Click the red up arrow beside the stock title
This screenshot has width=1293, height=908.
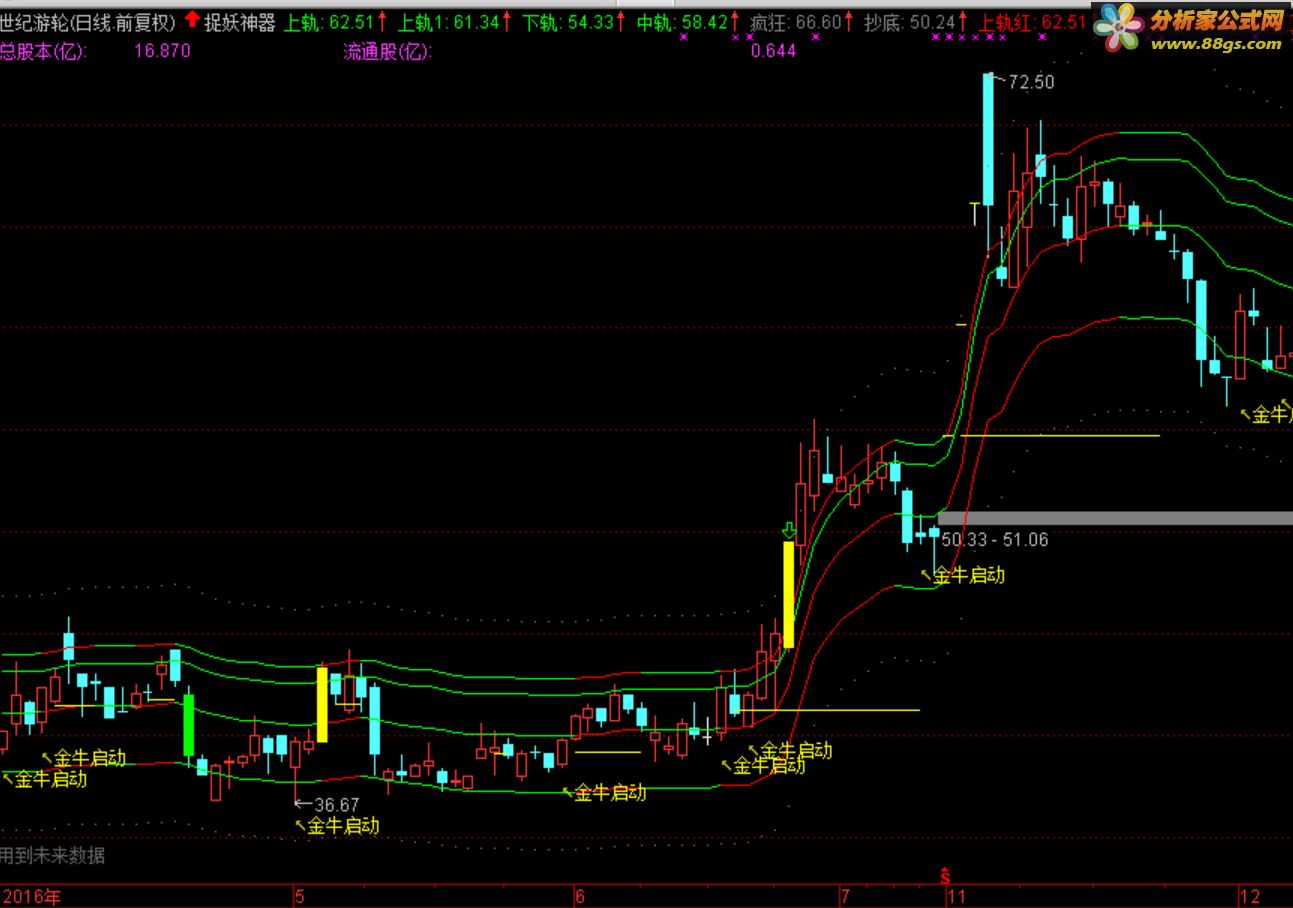[x=192, y=20]
